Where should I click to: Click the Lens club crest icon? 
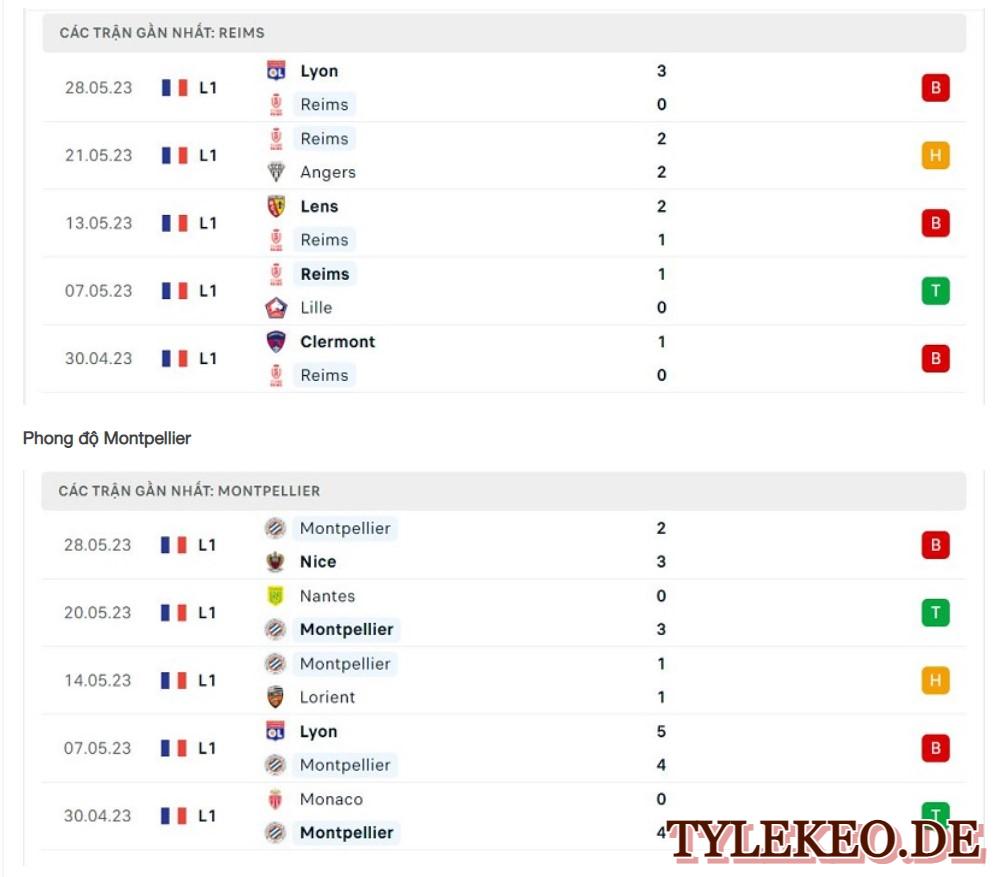(x=276, y=206)
